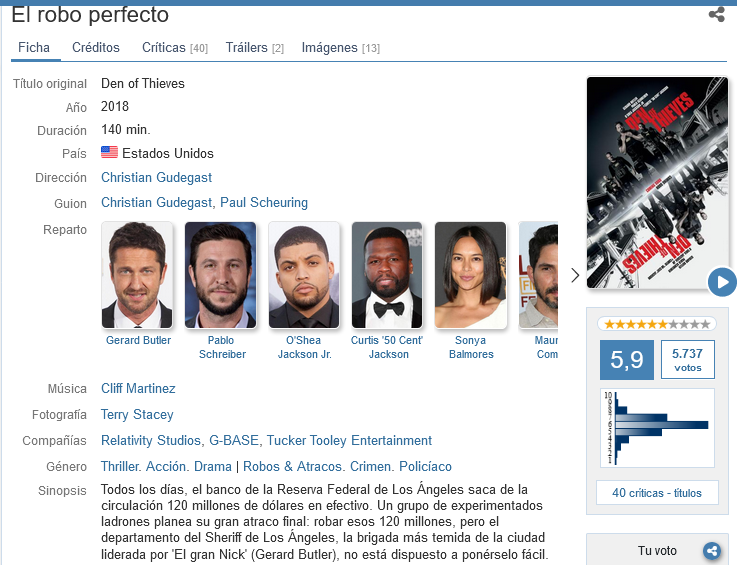Click the 5.737 votos box
Viewport: 737px width, 565px height.
point(688,360)
